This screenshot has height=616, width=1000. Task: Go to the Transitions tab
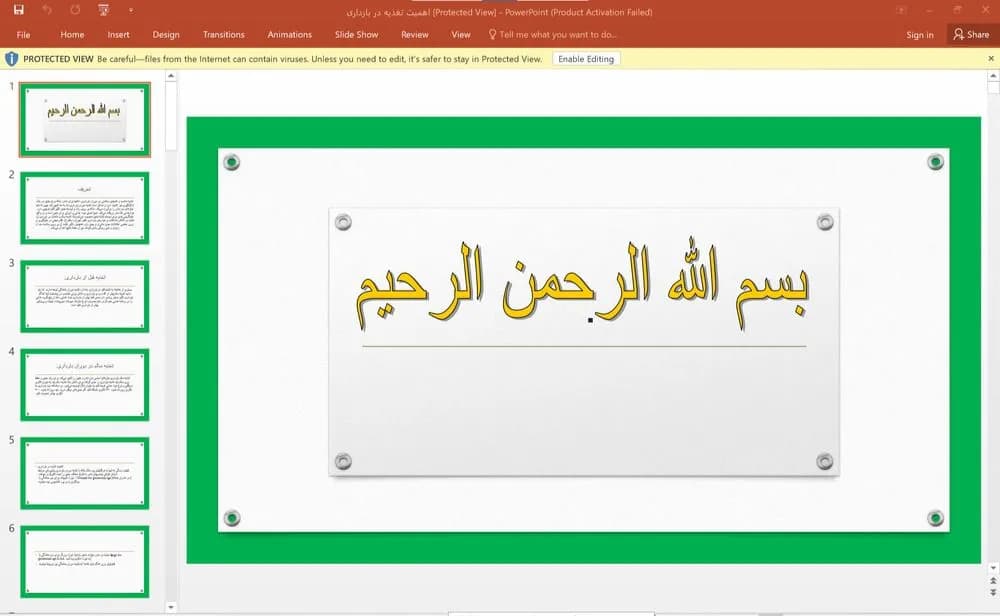tap(223, 34)
